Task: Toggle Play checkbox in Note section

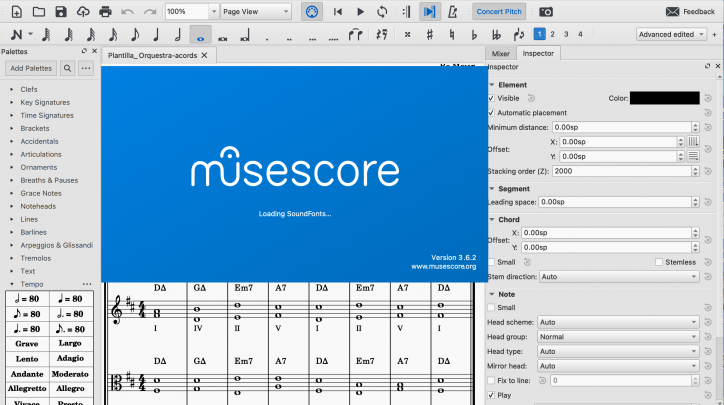Action: click(x=491, y=395)
